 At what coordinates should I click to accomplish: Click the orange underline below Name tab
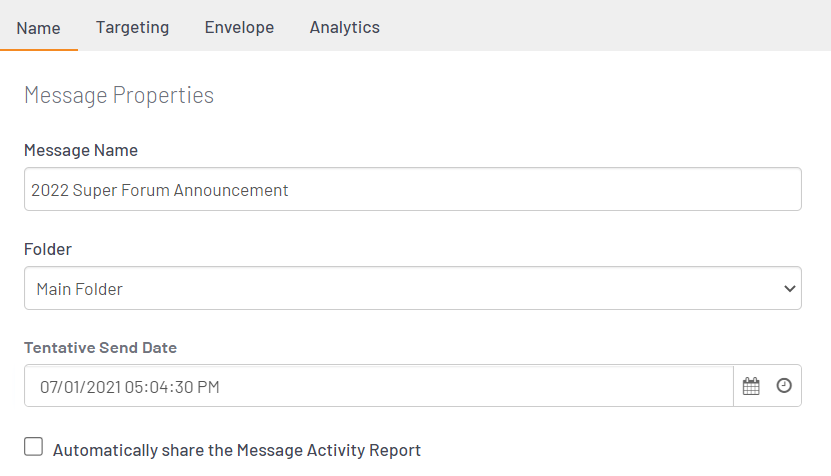(x=39, y=50)
